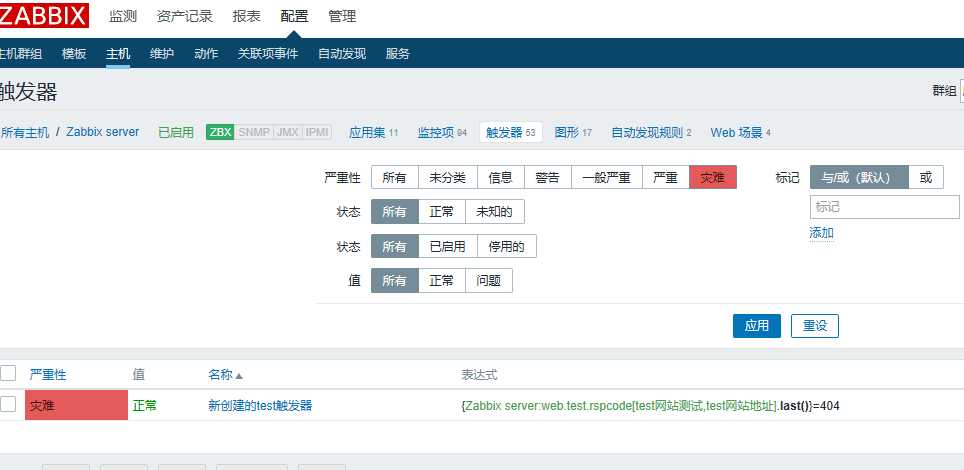The width and height of the screenshot is (964, 470).
Task: Set severity filter to 未分类
Action: coord(448,177)
